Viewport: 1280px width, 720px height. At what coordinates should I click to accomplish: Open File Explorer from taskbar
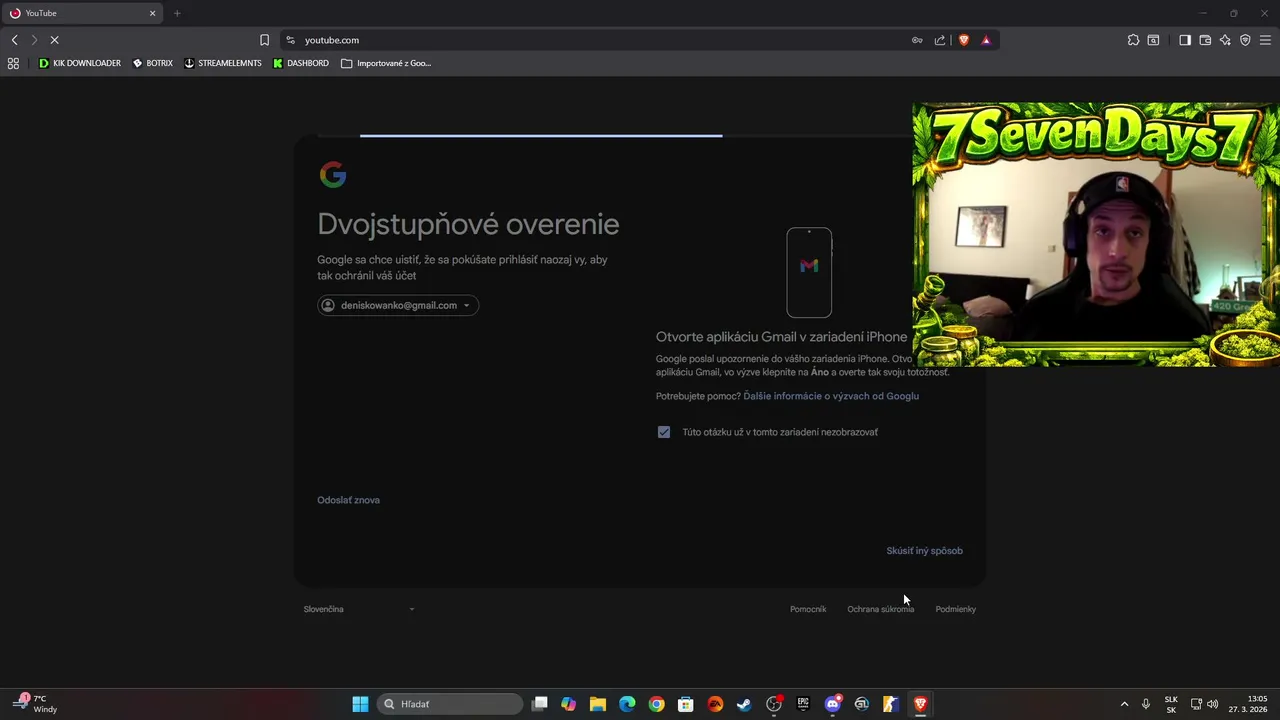point(598,704)
